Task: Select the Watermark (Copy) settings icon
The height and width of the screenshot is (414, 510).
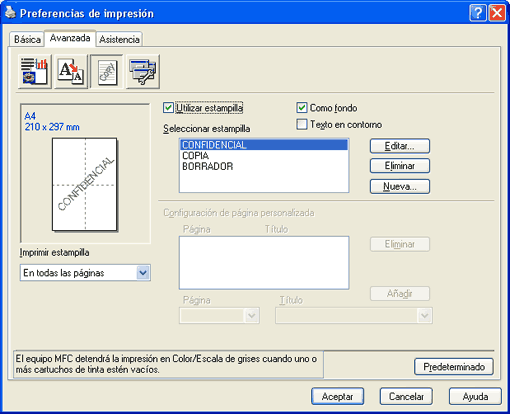Action: [x=107, y=71]
